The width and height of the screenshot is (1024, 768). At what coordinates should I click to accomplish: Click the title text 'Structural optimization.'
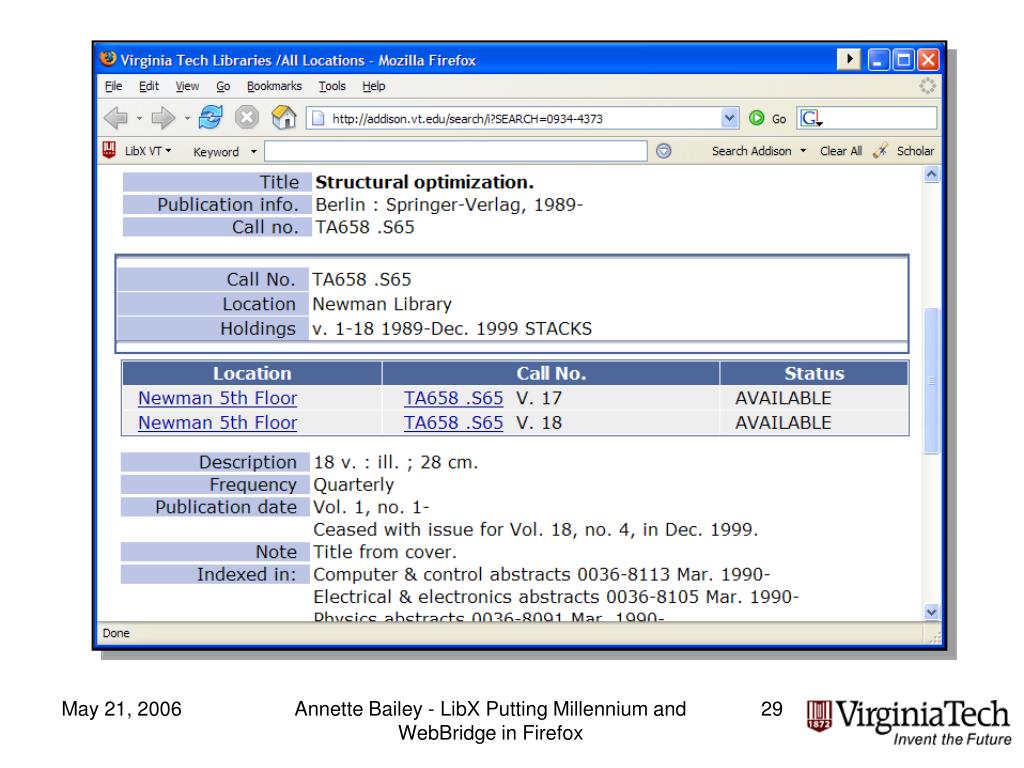(424, 182)
